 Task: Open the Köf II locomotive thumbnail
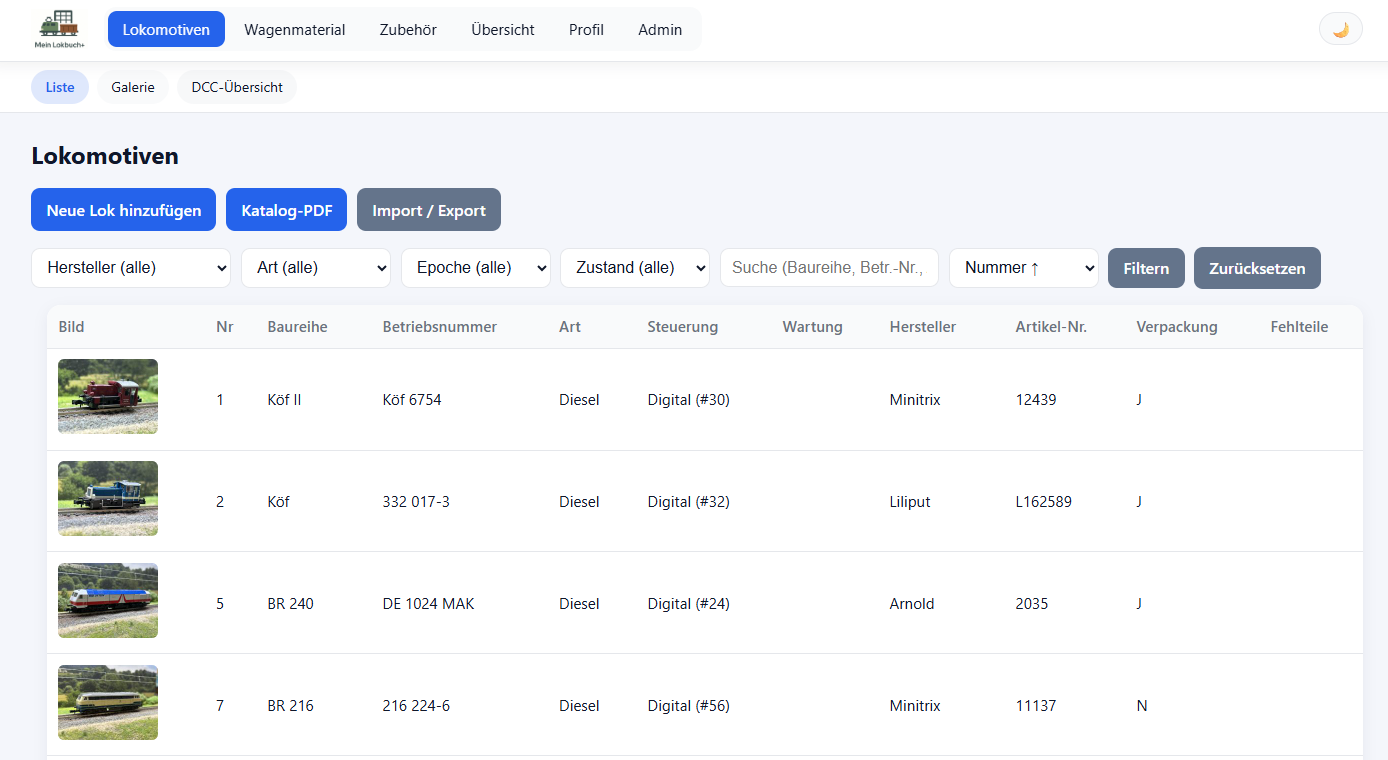(108, 396)
